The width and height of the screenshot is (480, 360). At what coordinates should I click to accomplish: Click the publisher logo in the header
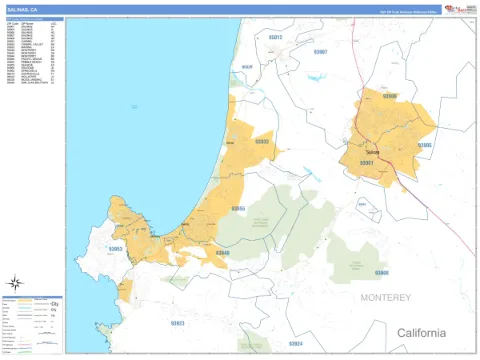point(461,9)
